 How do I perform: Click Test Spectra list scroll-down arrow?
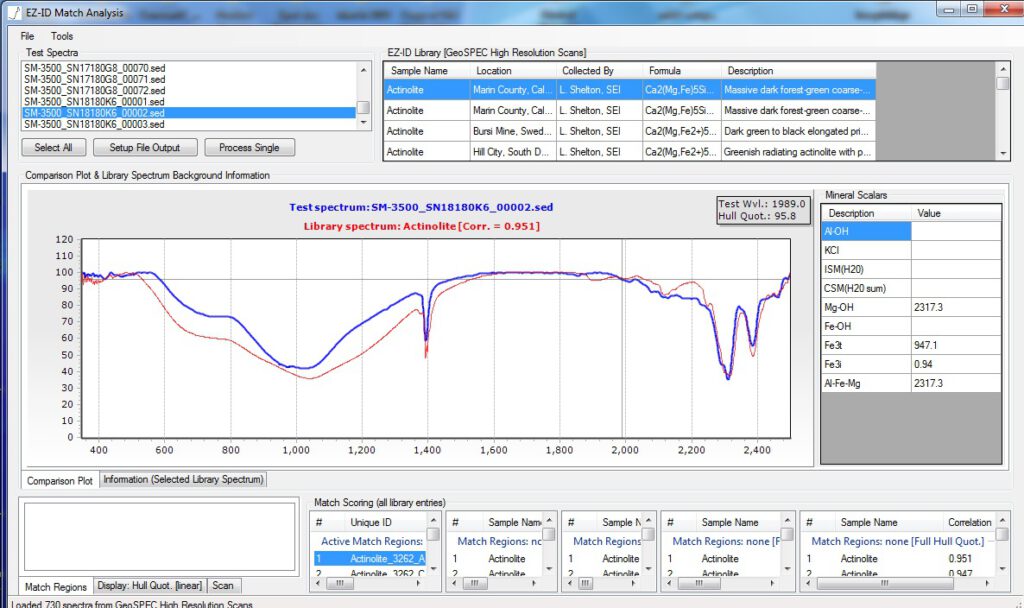click(364, 124)
